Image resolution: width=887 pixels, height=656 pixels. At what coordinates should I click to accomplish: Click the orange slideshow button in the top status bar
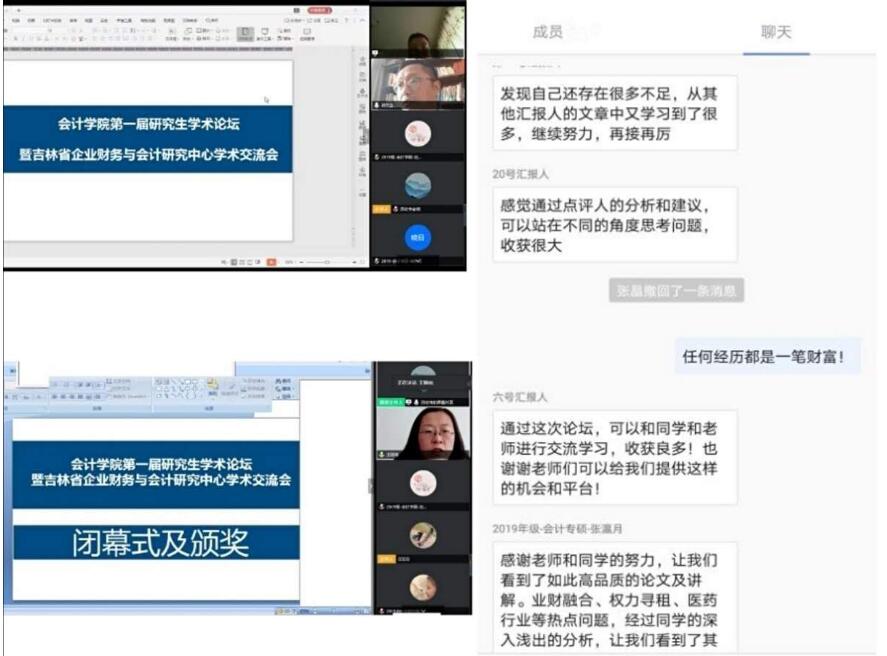click(269, 261)
